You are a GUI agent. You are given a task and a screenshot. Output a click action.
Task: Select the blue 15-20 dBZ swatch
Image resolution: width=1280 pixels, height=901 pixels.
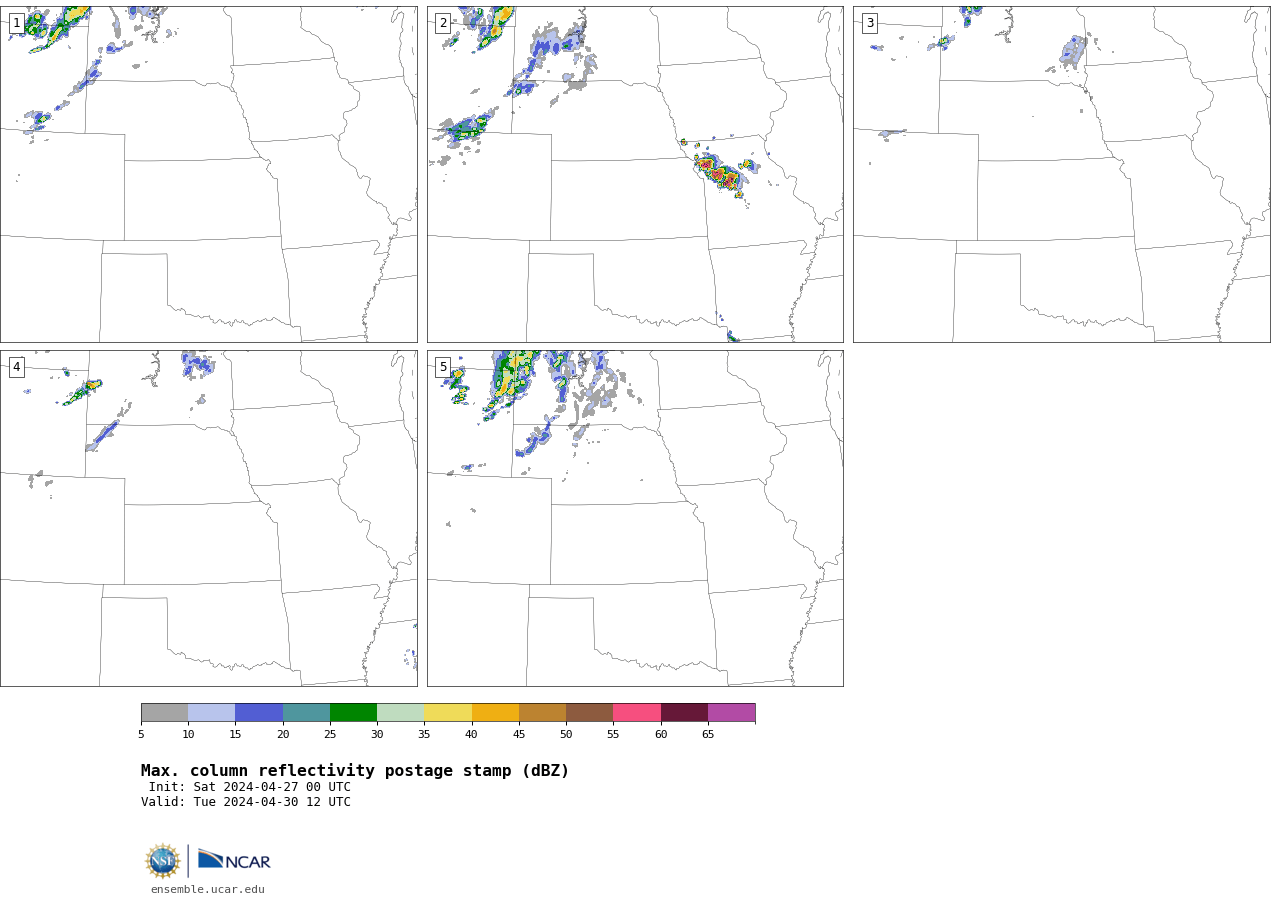tap(259, 713)
